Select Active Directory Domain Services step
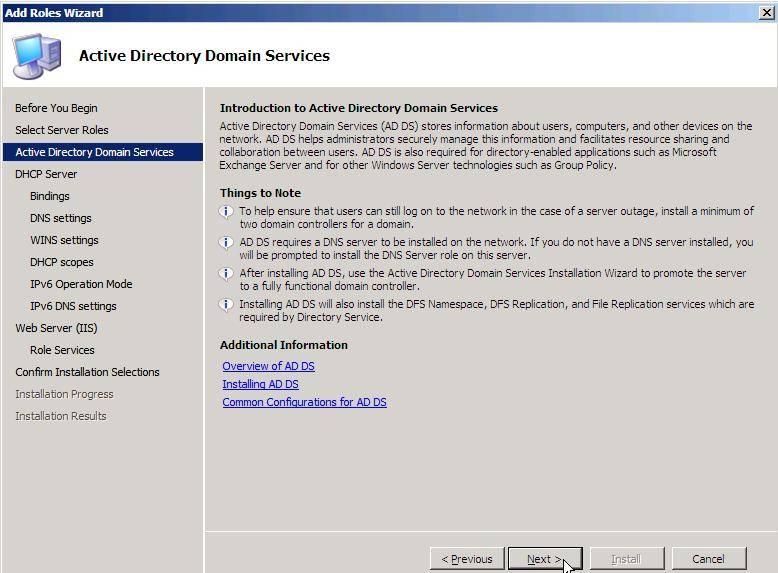Screen dimensions: 778x573 pyautogui.click(x=103, y=152)
